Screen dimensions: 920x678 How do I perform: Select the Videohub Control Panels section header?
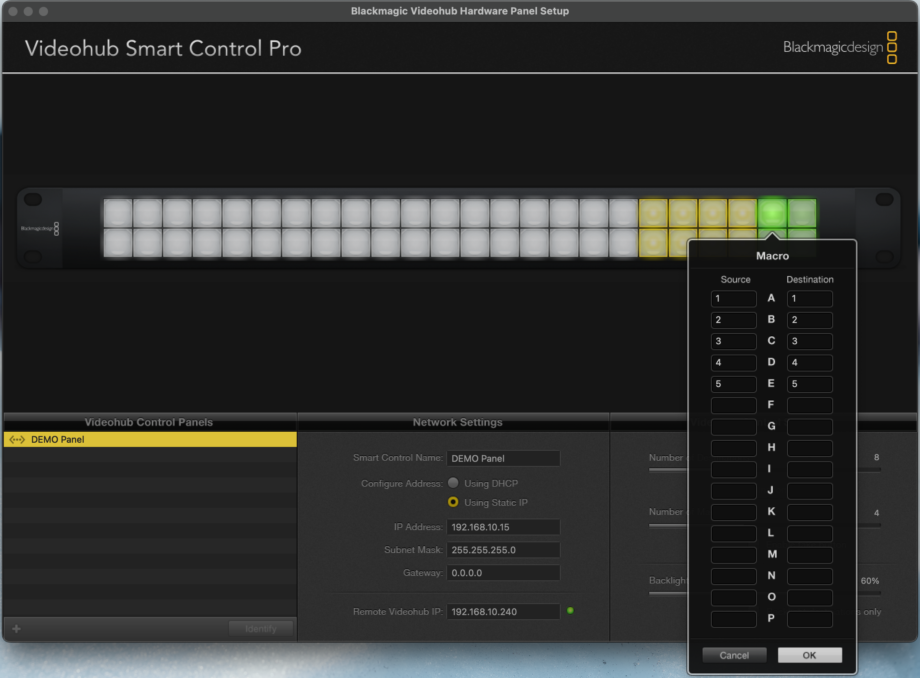click(x=150, y=422)
